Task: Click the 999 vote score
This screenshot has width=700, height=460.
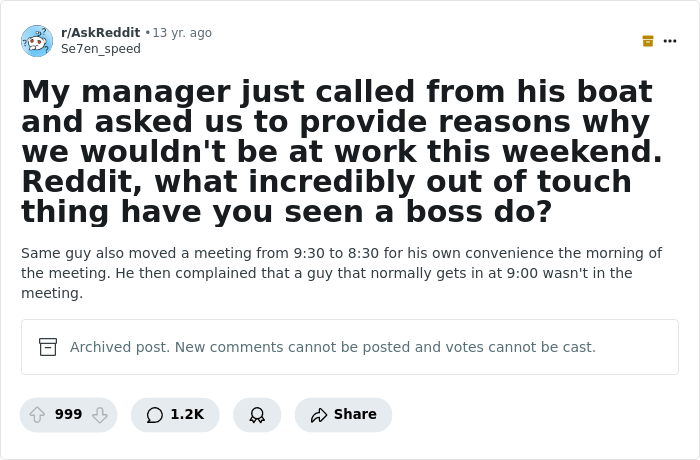Action: [x=68, y=414]
